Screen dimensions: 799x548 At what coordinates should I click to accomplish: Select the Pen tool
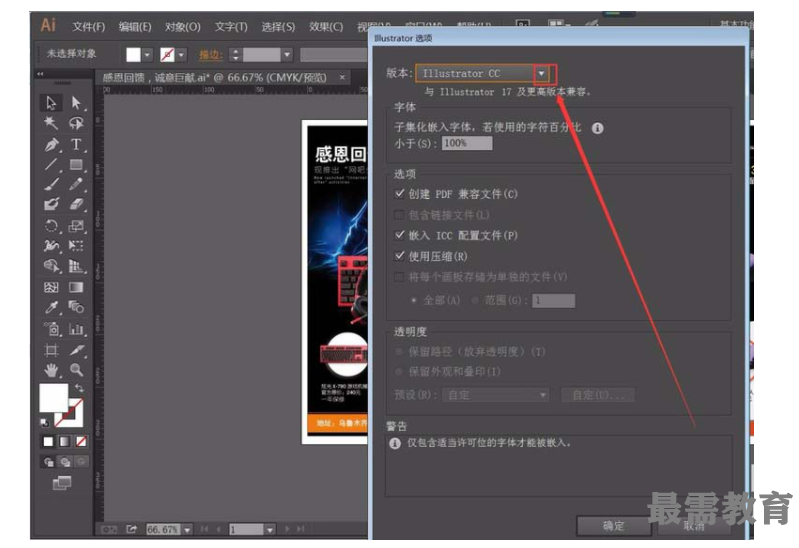point(51,144)
